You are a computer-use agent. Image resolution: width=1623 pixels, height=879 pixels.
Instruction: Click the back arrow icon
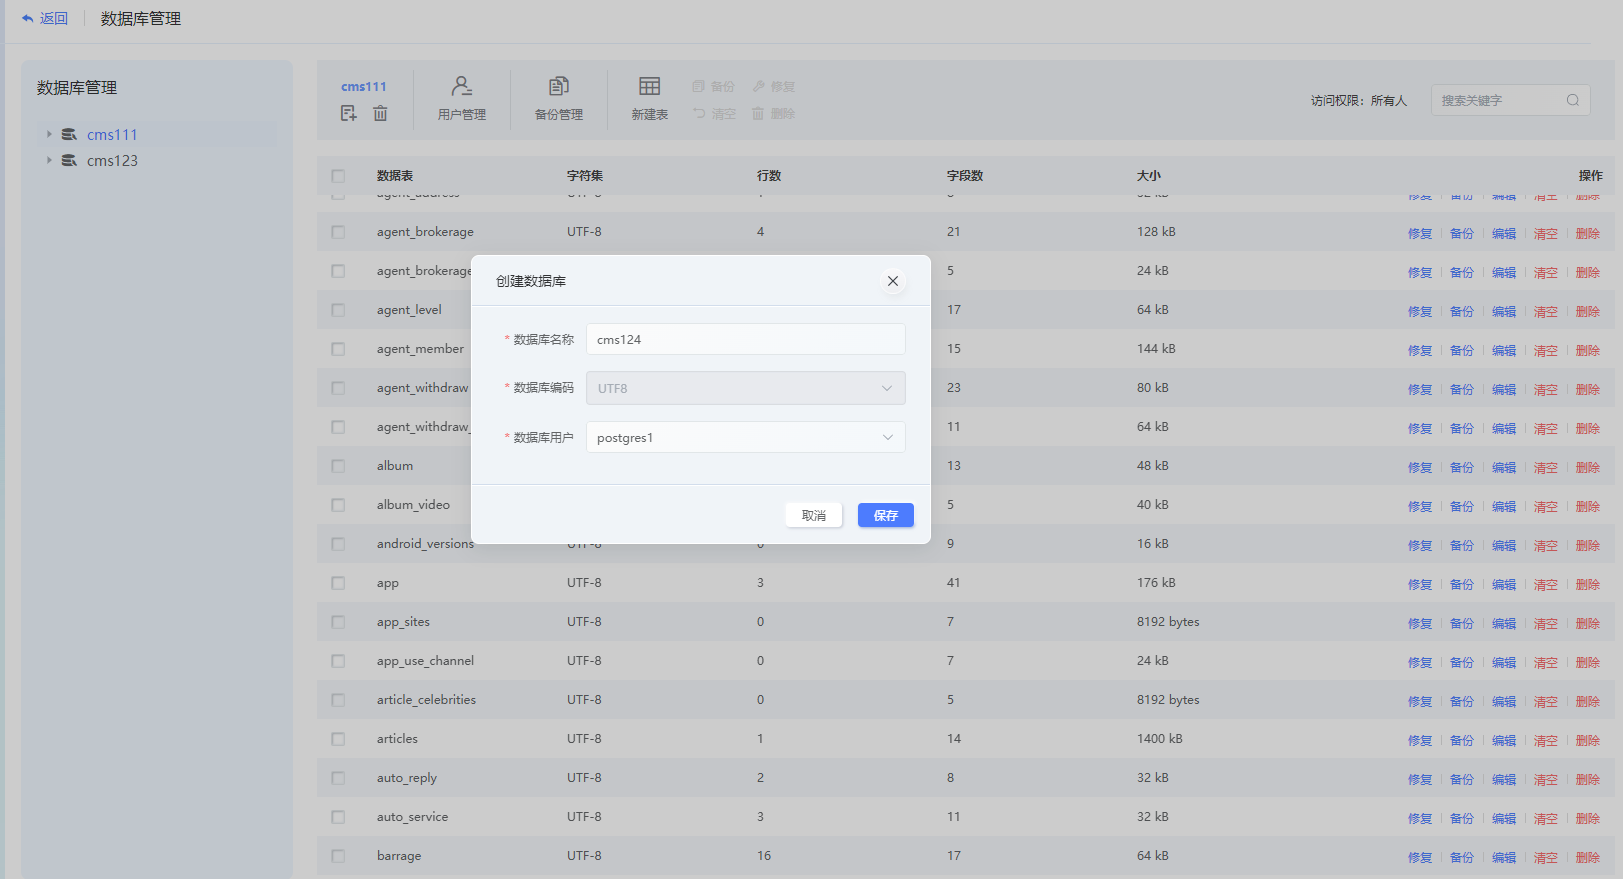click(28, 18)
